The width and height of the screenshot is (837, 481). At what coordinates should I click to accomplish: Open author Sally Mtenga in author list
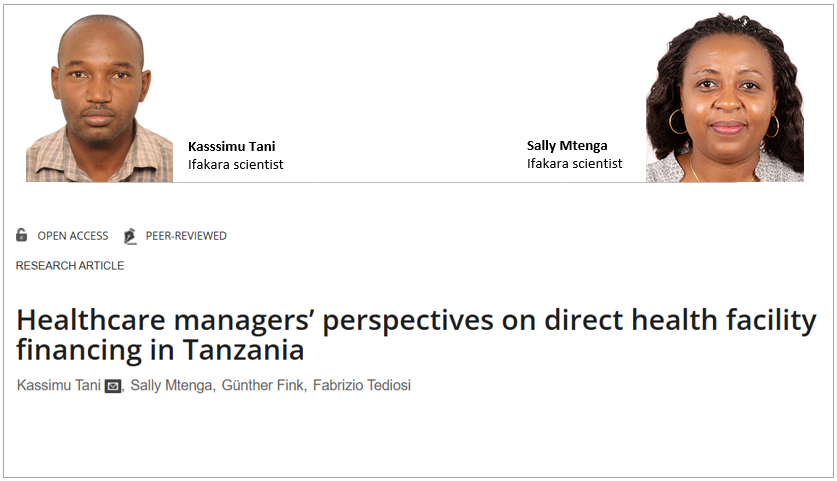(171, 385)
